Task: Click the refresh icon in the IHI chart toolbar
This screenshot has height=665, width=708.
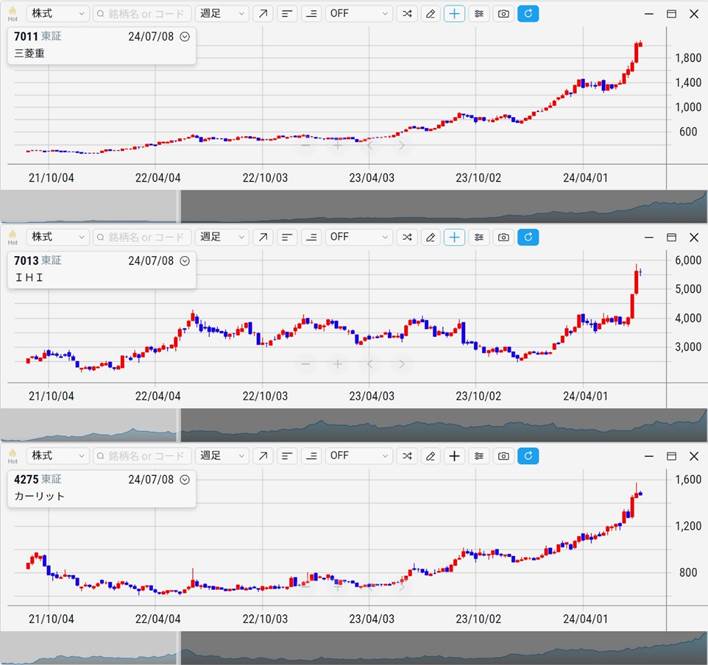Action: 528,237
